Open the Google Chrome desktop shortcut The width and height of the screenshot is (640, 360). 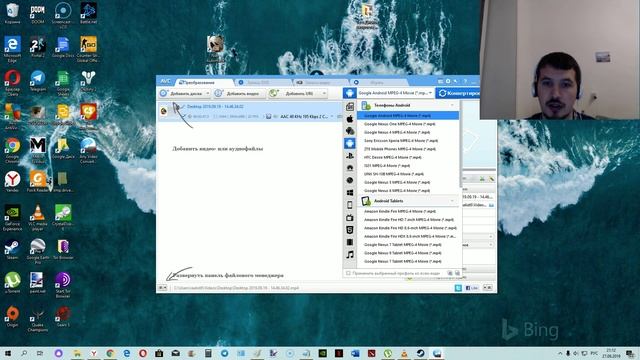(12, 150)
